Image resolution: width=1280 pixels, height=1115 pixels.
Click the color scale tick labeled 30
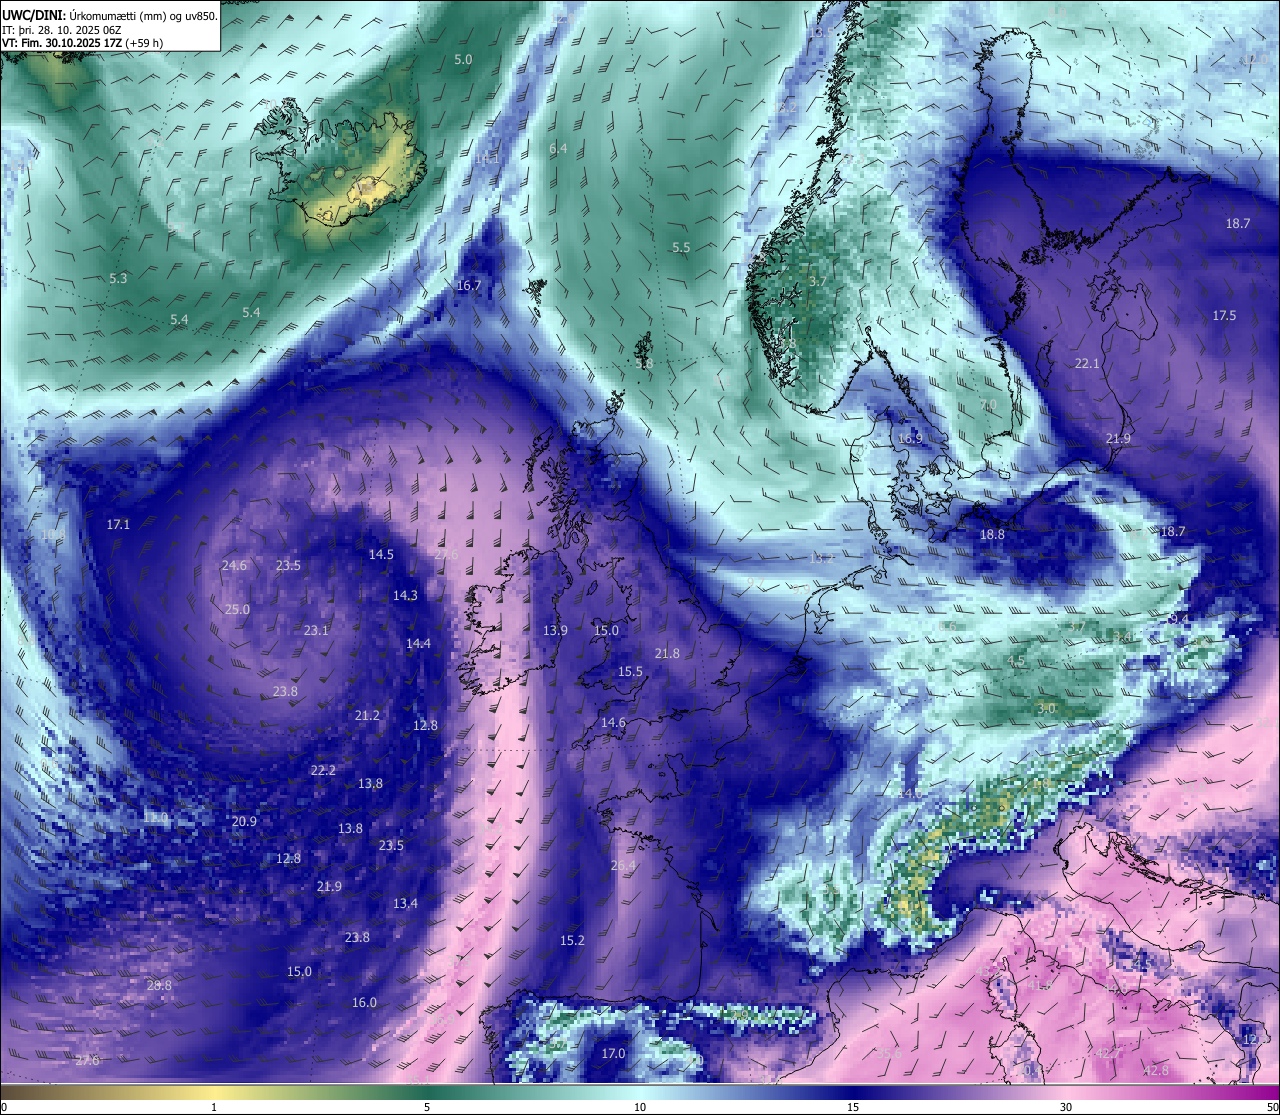coord(1066,1107)
